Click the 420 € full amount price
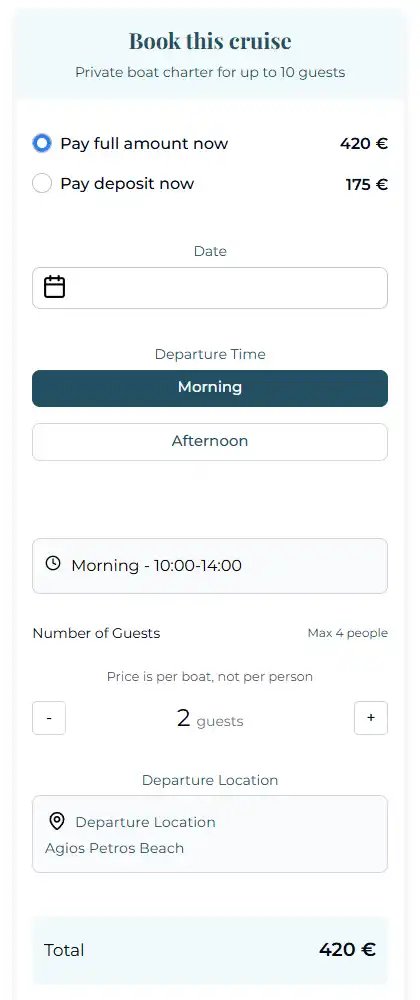The height and width of the screenshot is (1000, 420). 363,143
